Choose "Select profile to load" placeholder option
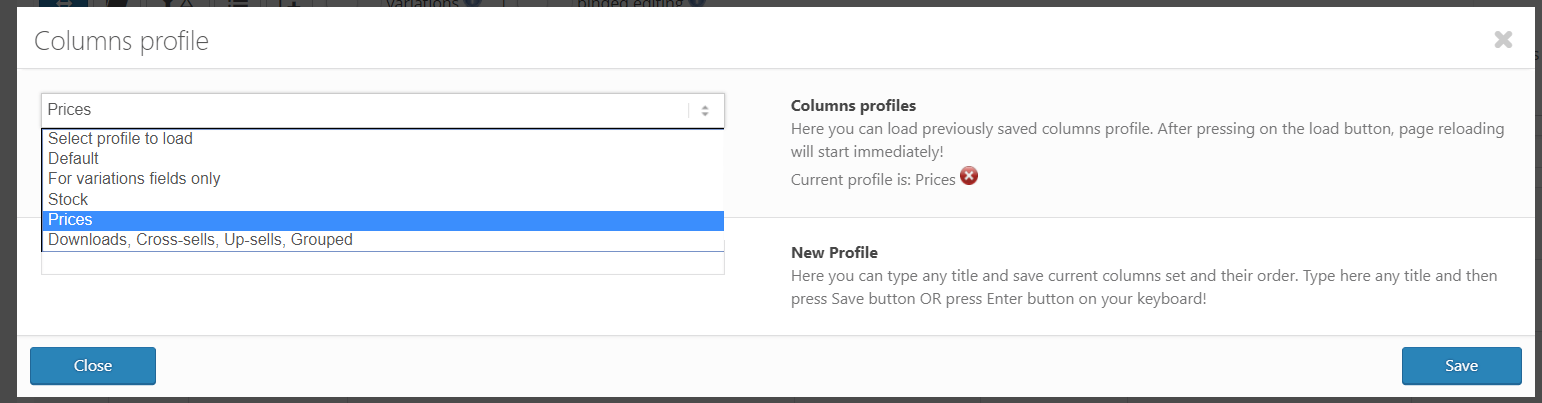The width and height of the screenshot is (1542, 403). [x=120, y=139]
